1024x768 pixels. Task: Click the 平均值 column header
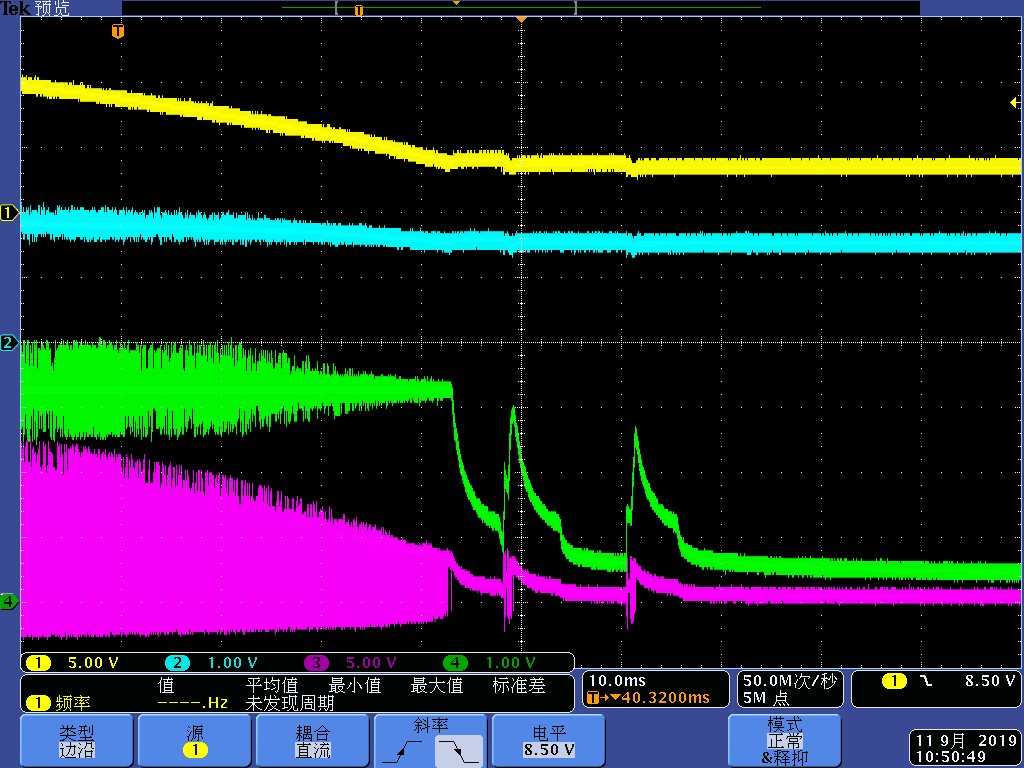[272, 685]
